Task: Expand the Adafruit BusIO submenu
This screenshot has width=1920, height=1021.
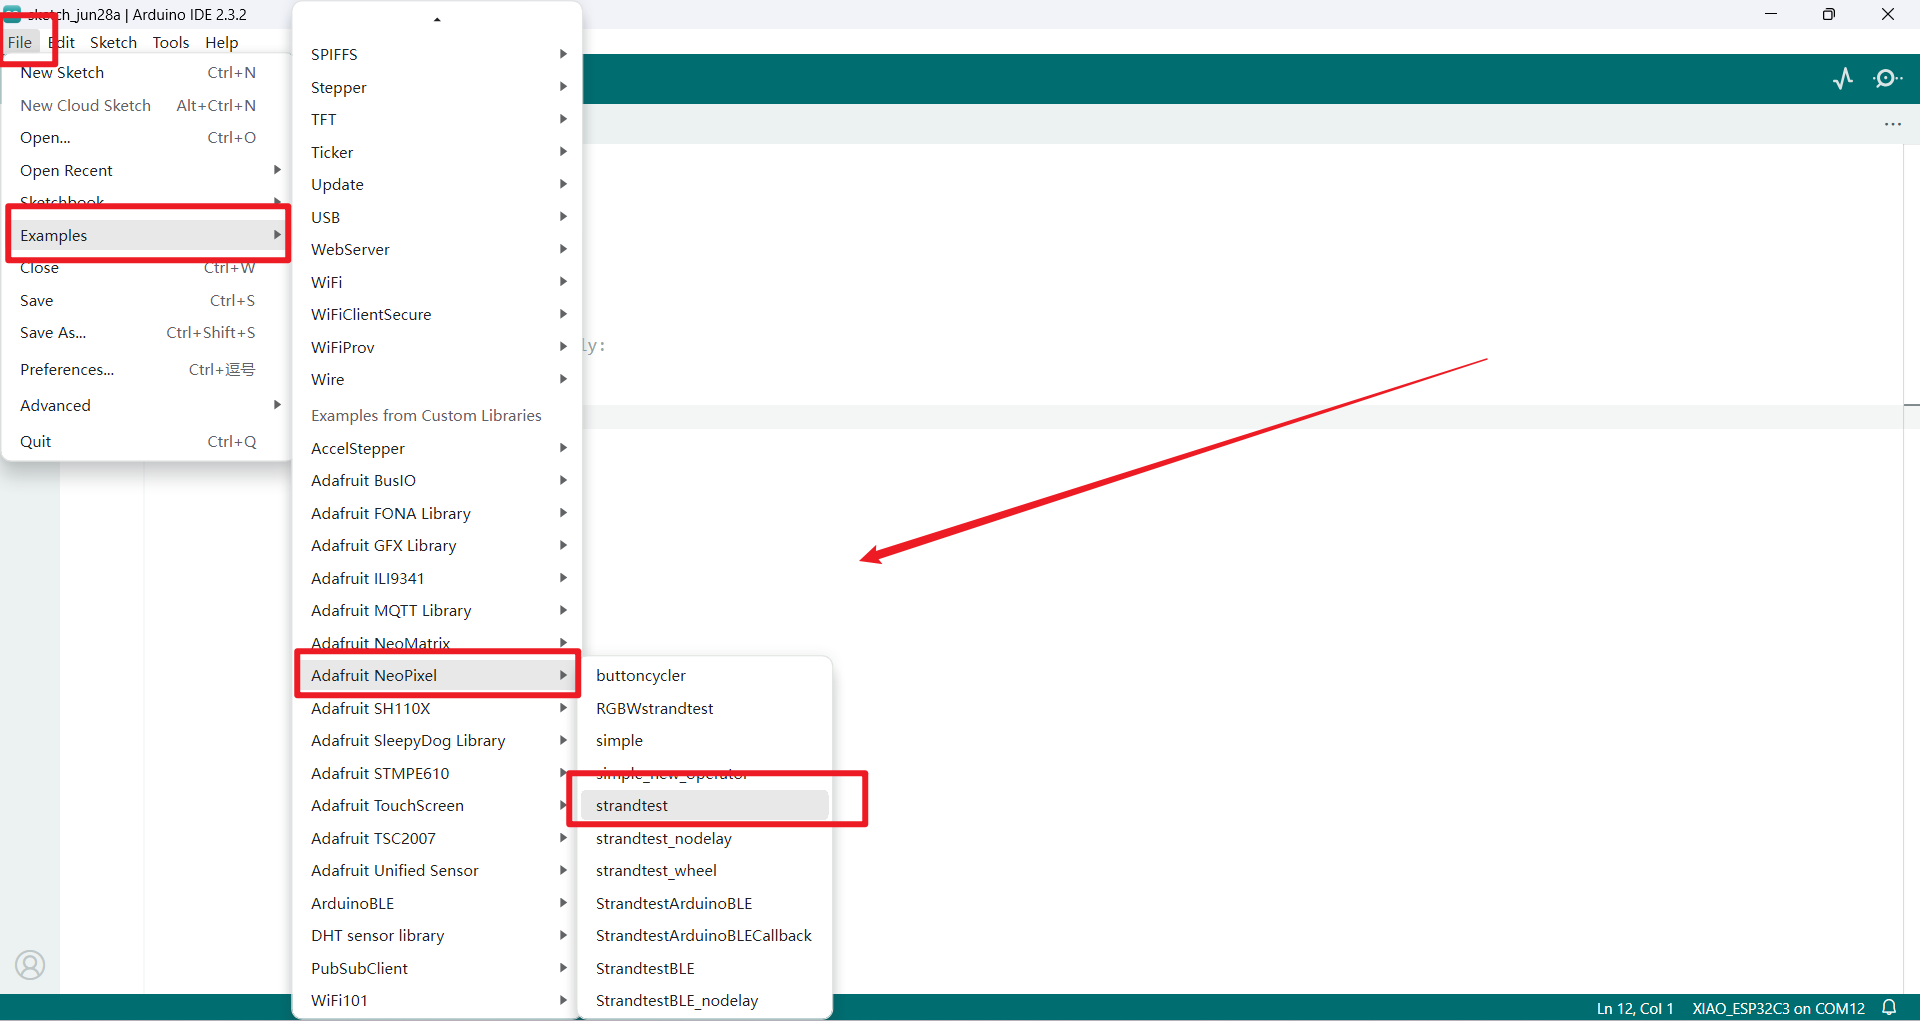Action: pos(437,480)
